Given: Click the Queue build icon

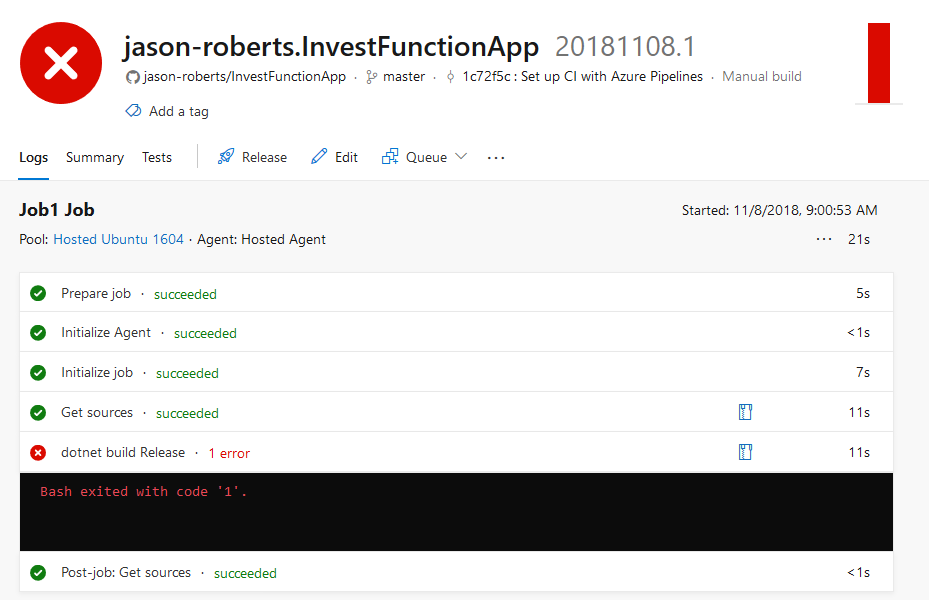Looking at the screenshot, I should click(387, 156).
